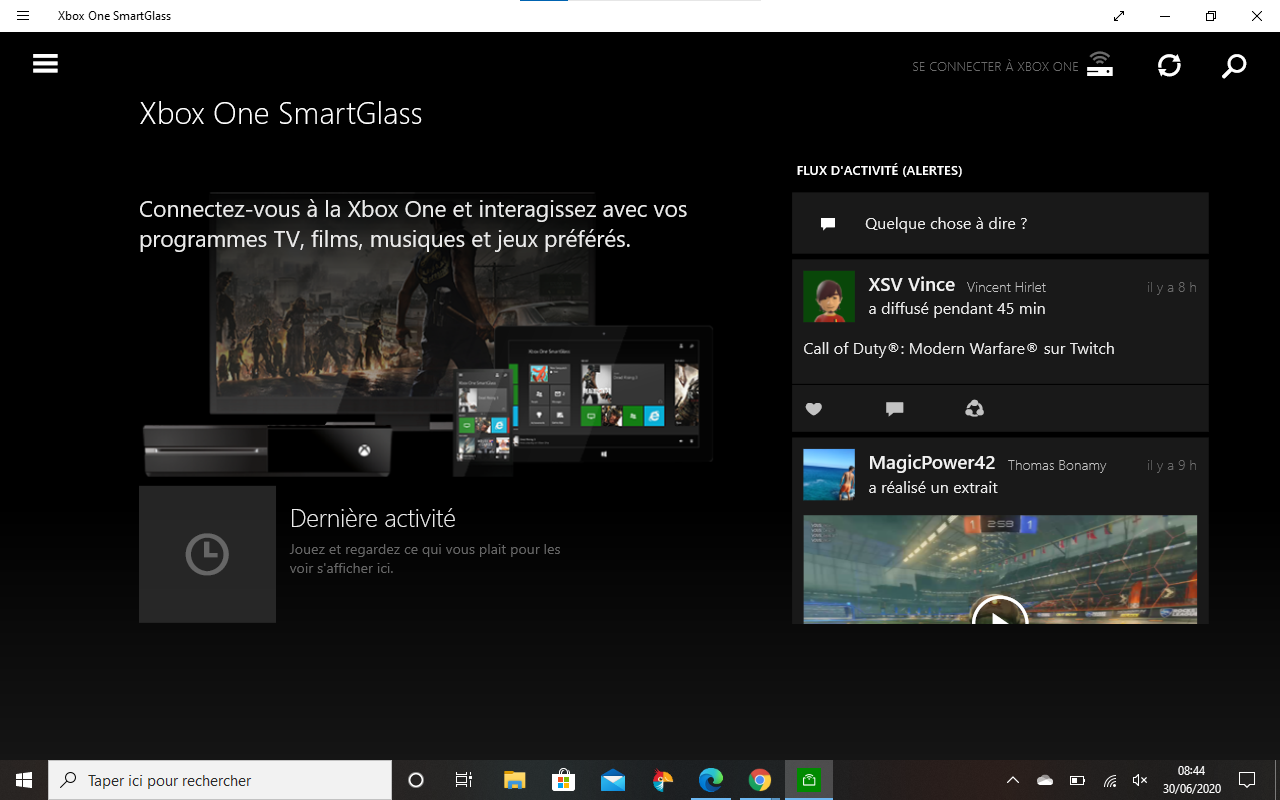The width and height of the screenshot is (1280, 800).
Task: Click the Quelque chose à dire field
Action: [x=1000, y=223]
